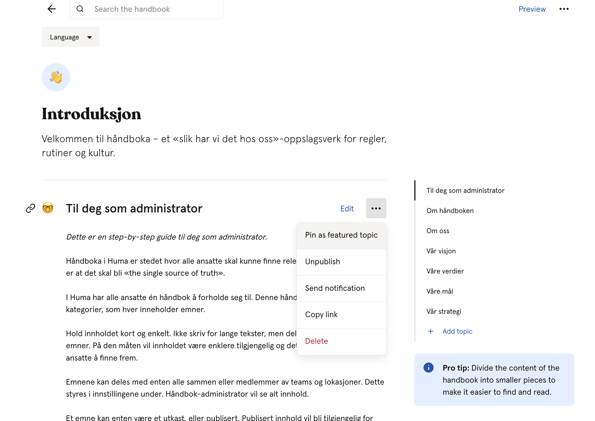This screenshot has width=595, height=421.
Task: Click the chain link icon beside the topic title
Action: (x=30, y=208)
